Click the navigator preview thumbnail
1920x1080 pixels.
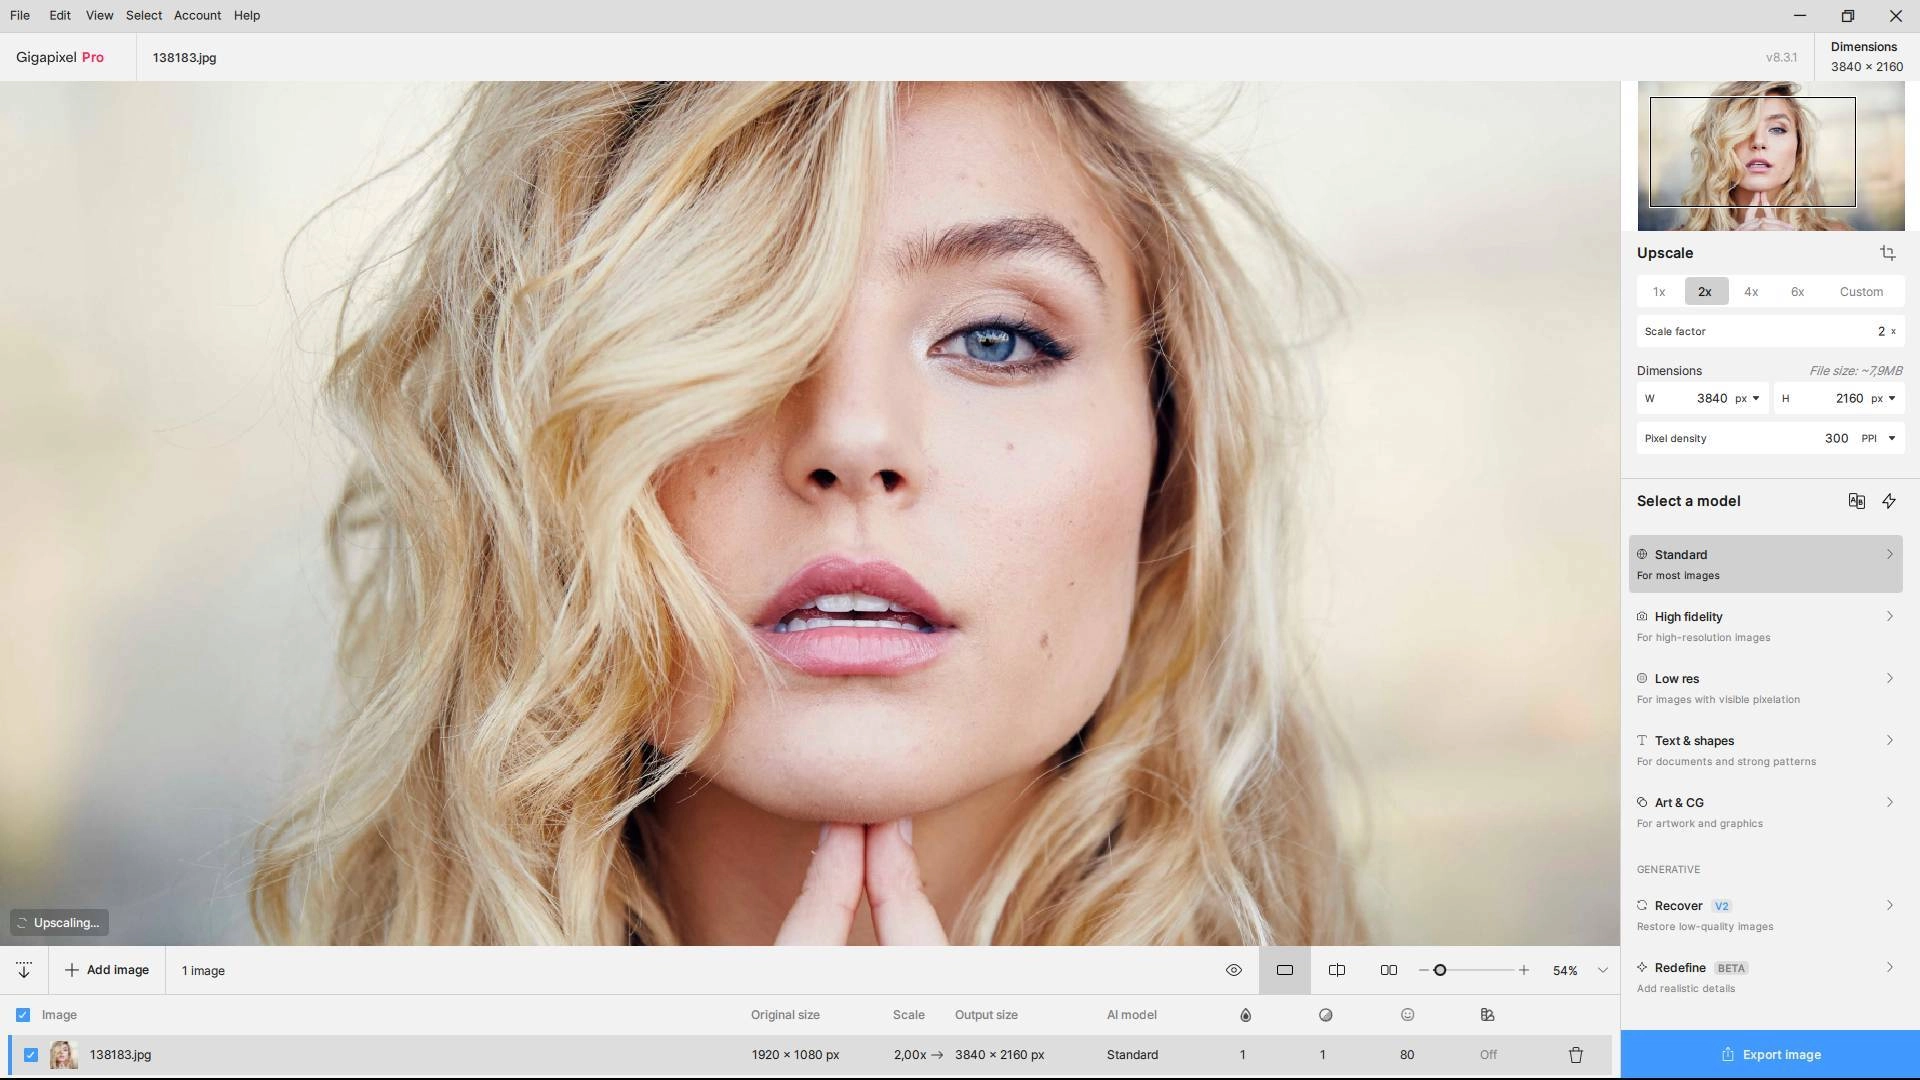(1771, 156)
